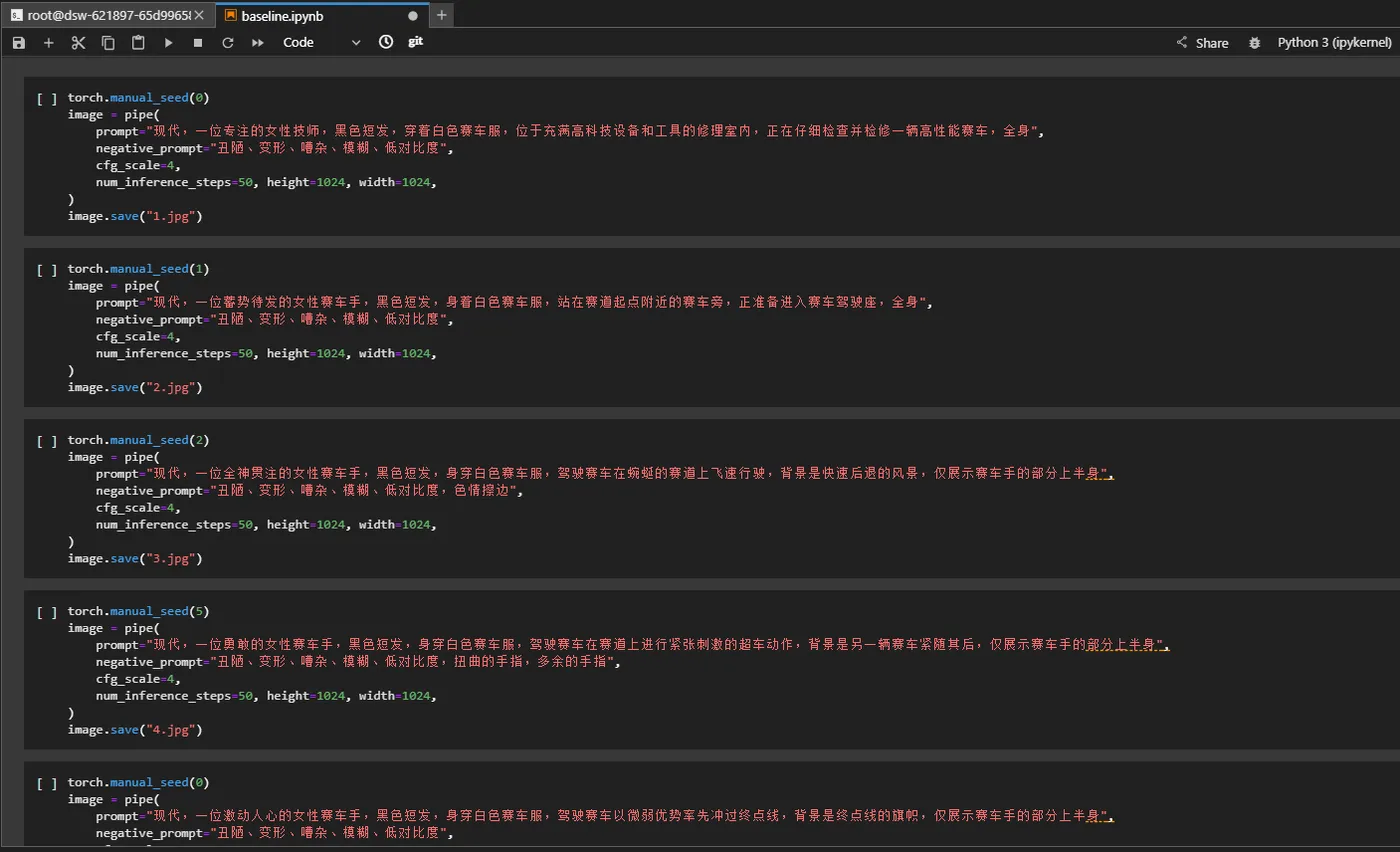Close the root@dsw-621897 terminal tab
The height and width of the screenshot is (852, 1400).
coord(199,16)
